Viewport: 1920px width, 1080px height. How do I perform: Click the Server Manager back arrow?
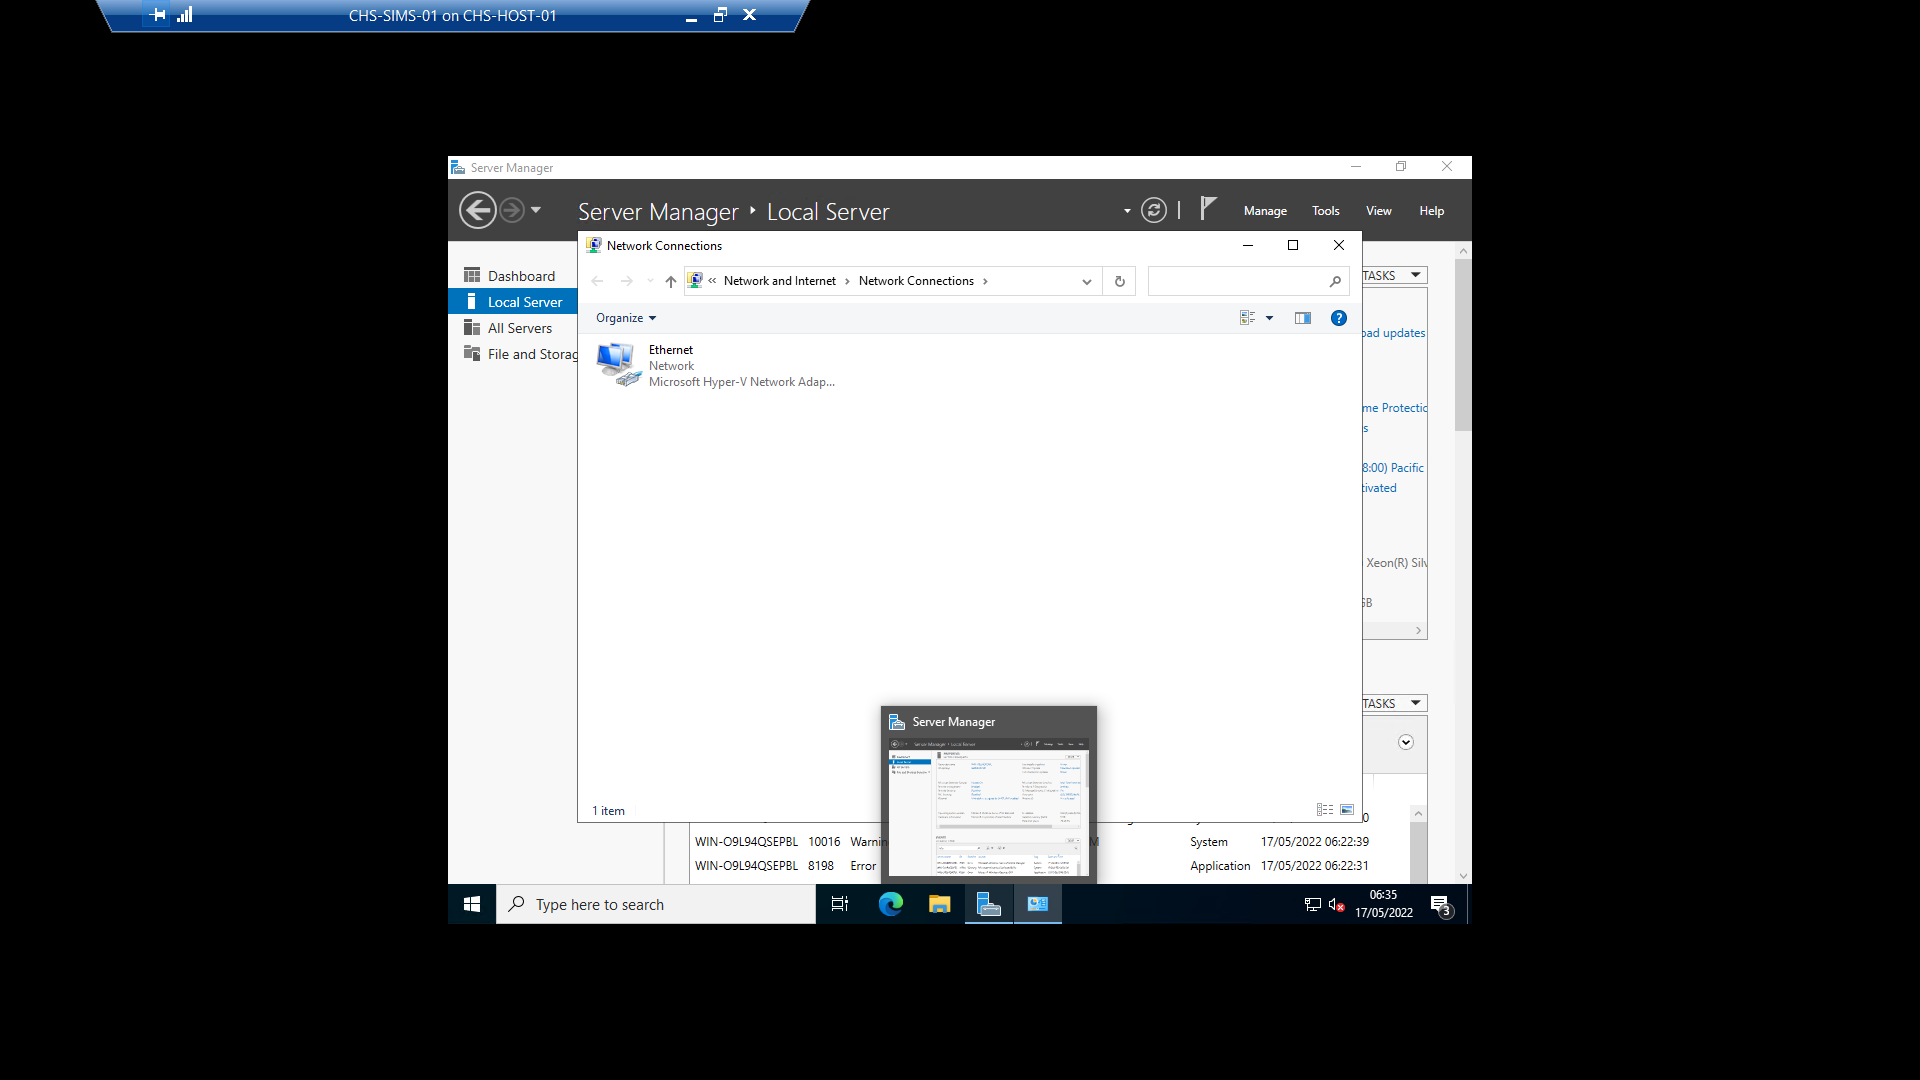pos(478,211)
